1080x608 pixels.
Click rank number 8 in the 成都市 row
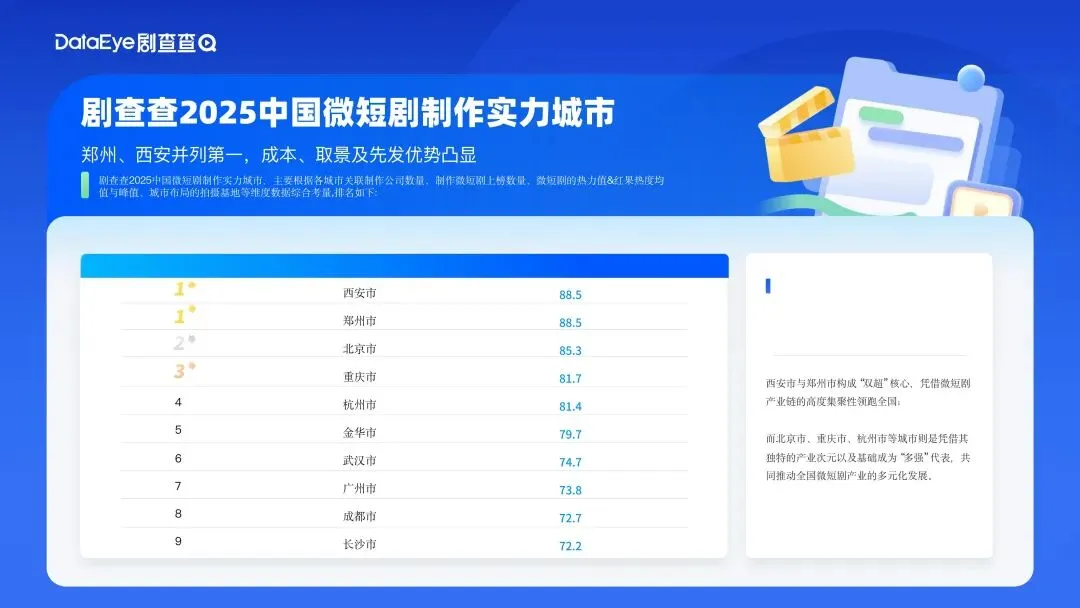tap(178, 514)
